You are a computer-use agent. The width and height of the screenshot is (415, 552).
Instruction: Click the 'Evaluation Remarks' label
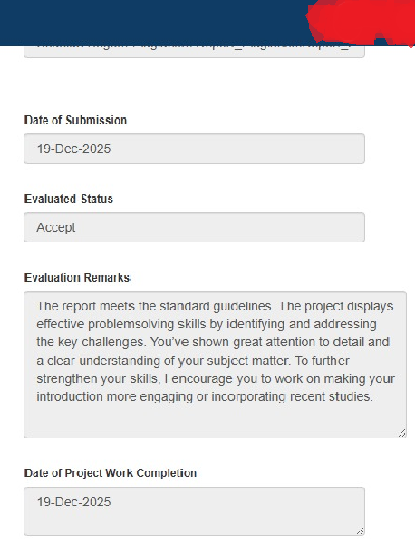[x=77, y=278]
